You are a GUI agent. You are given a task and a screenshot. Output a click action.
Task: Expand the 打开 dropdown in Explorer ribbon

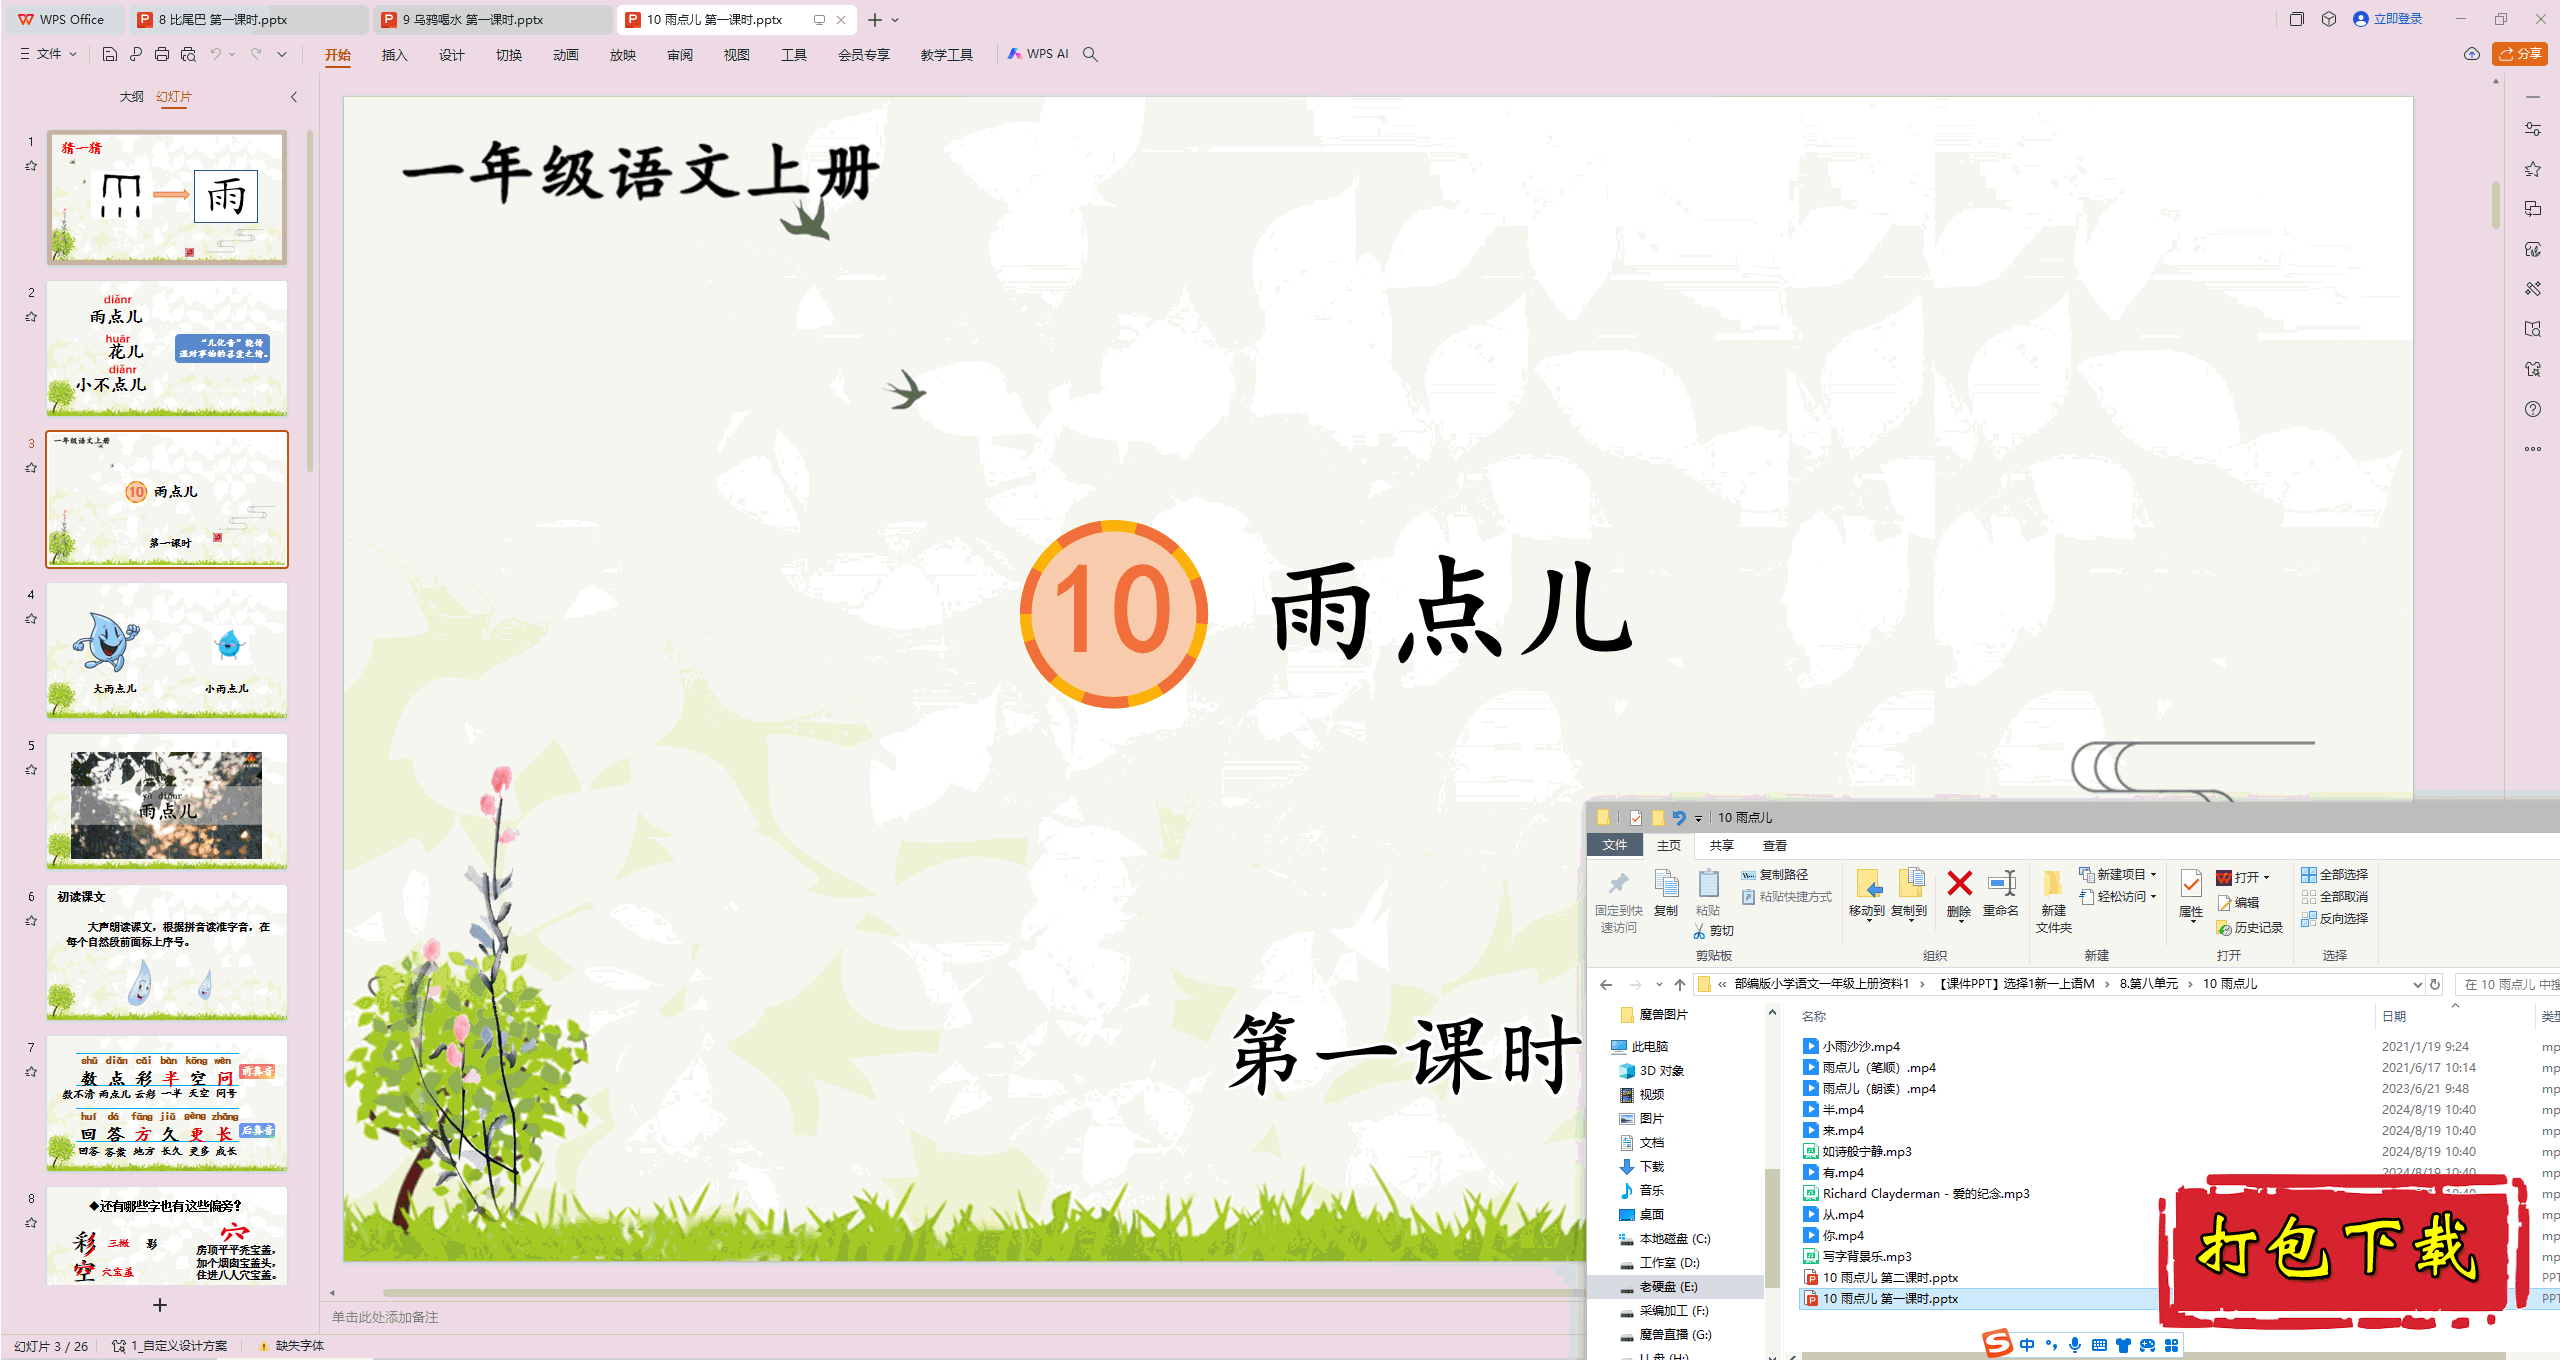click(2266, 878)
